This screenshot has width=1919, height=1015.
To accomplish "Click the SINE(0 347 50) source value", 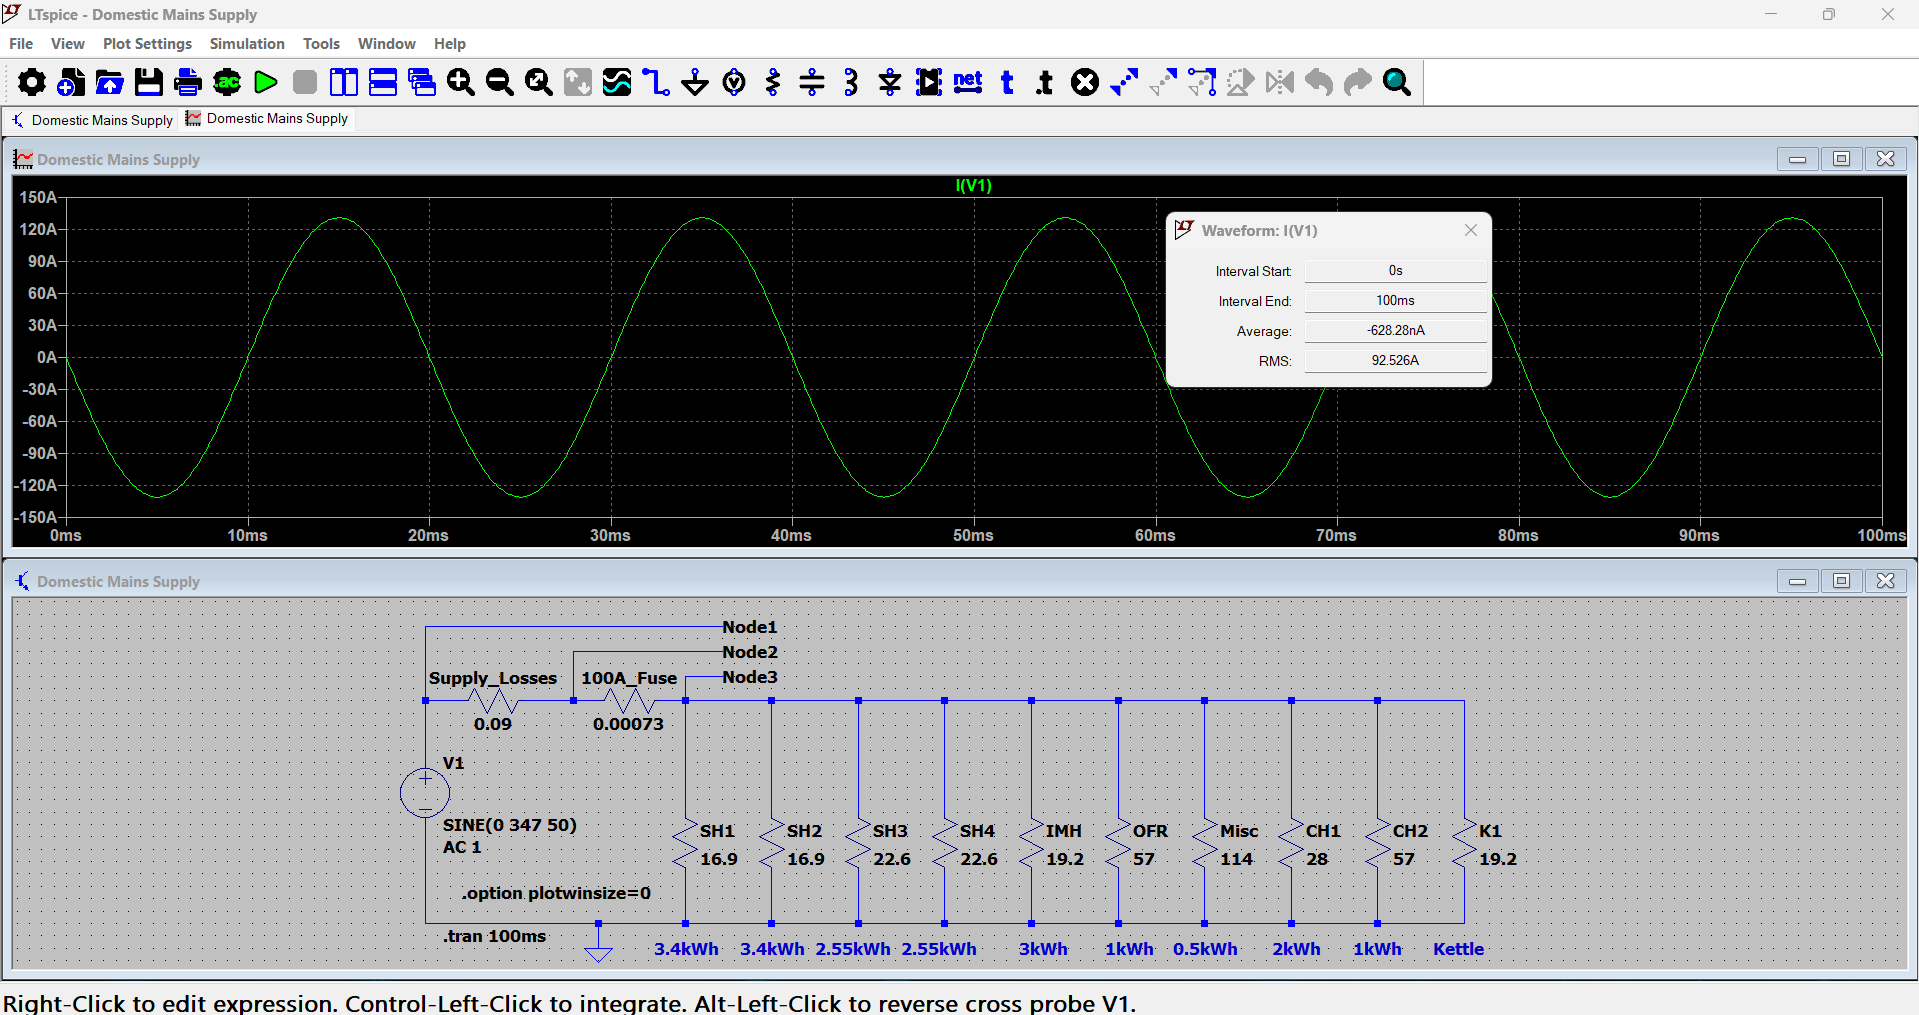I will 509,825.
